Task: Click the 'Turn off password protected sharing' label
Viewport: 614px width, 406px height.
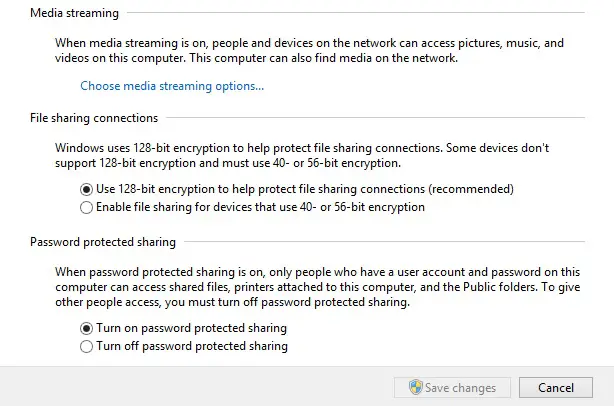Action: 192,346
